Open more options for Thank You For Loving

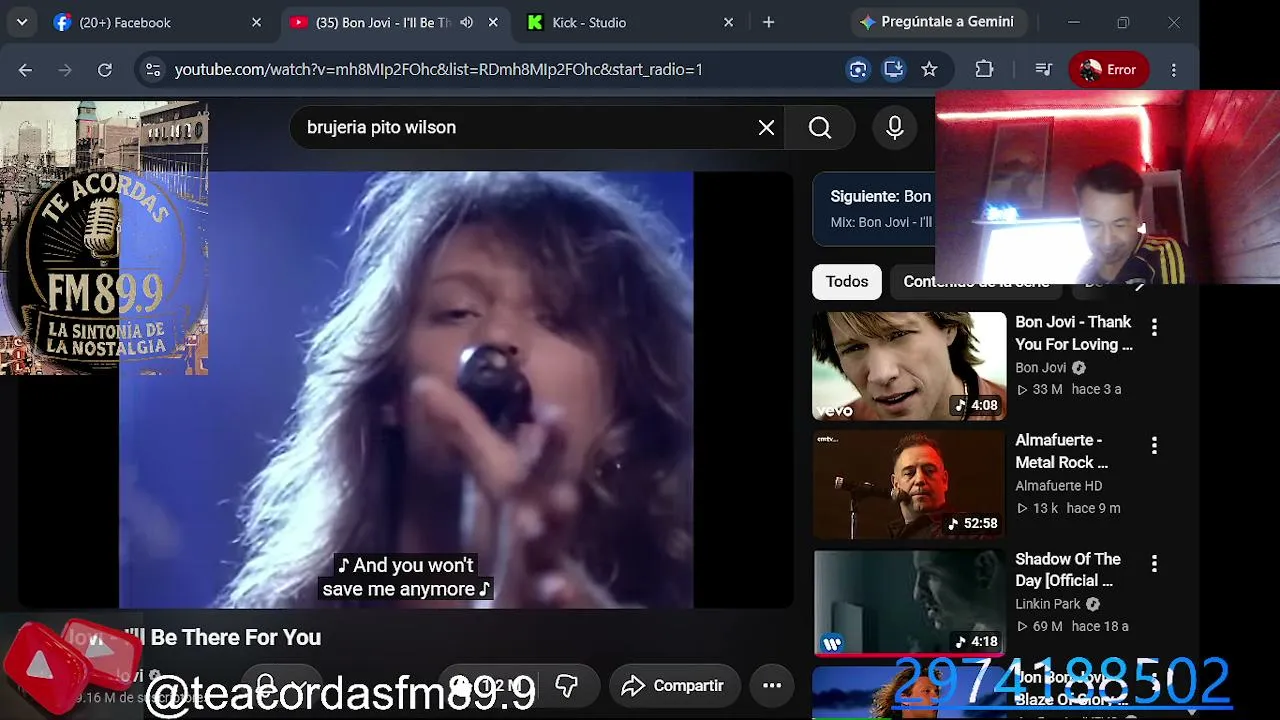point(1154,327)
